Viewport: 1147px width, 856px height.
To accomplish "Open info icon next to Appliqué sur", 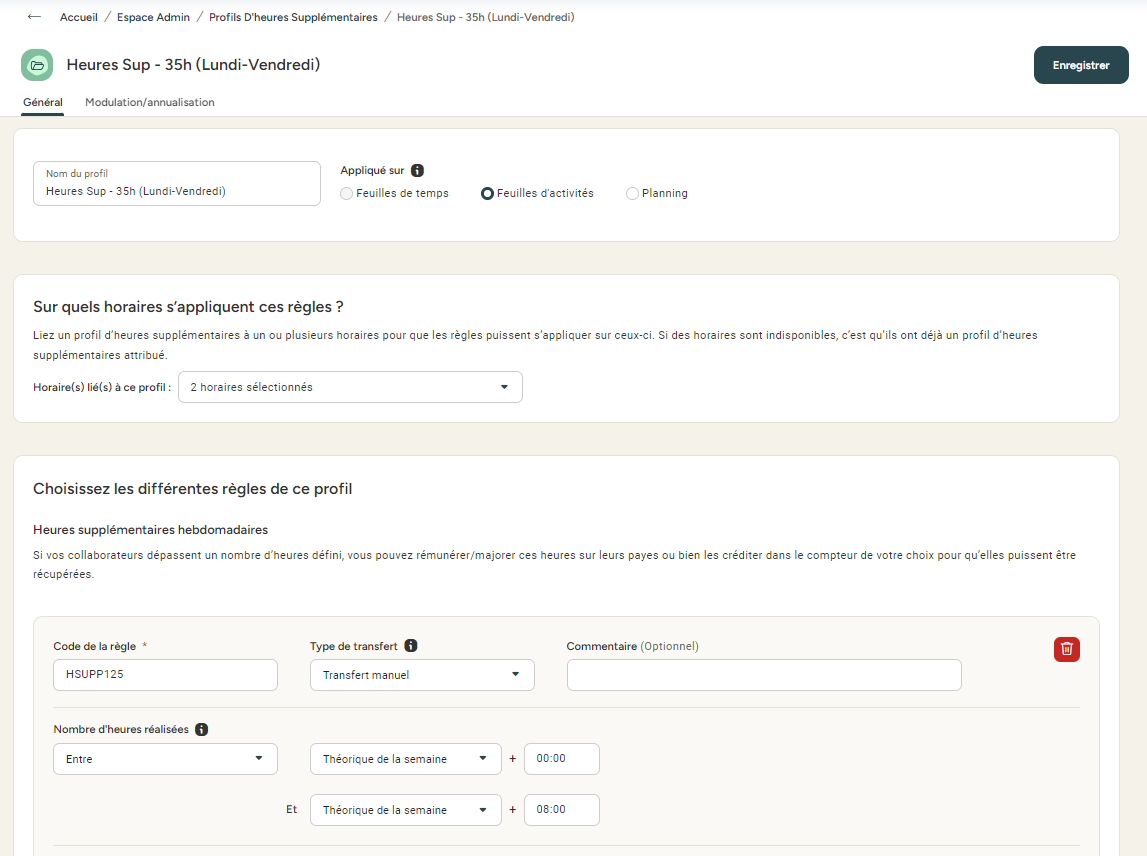I will point(418,170).
